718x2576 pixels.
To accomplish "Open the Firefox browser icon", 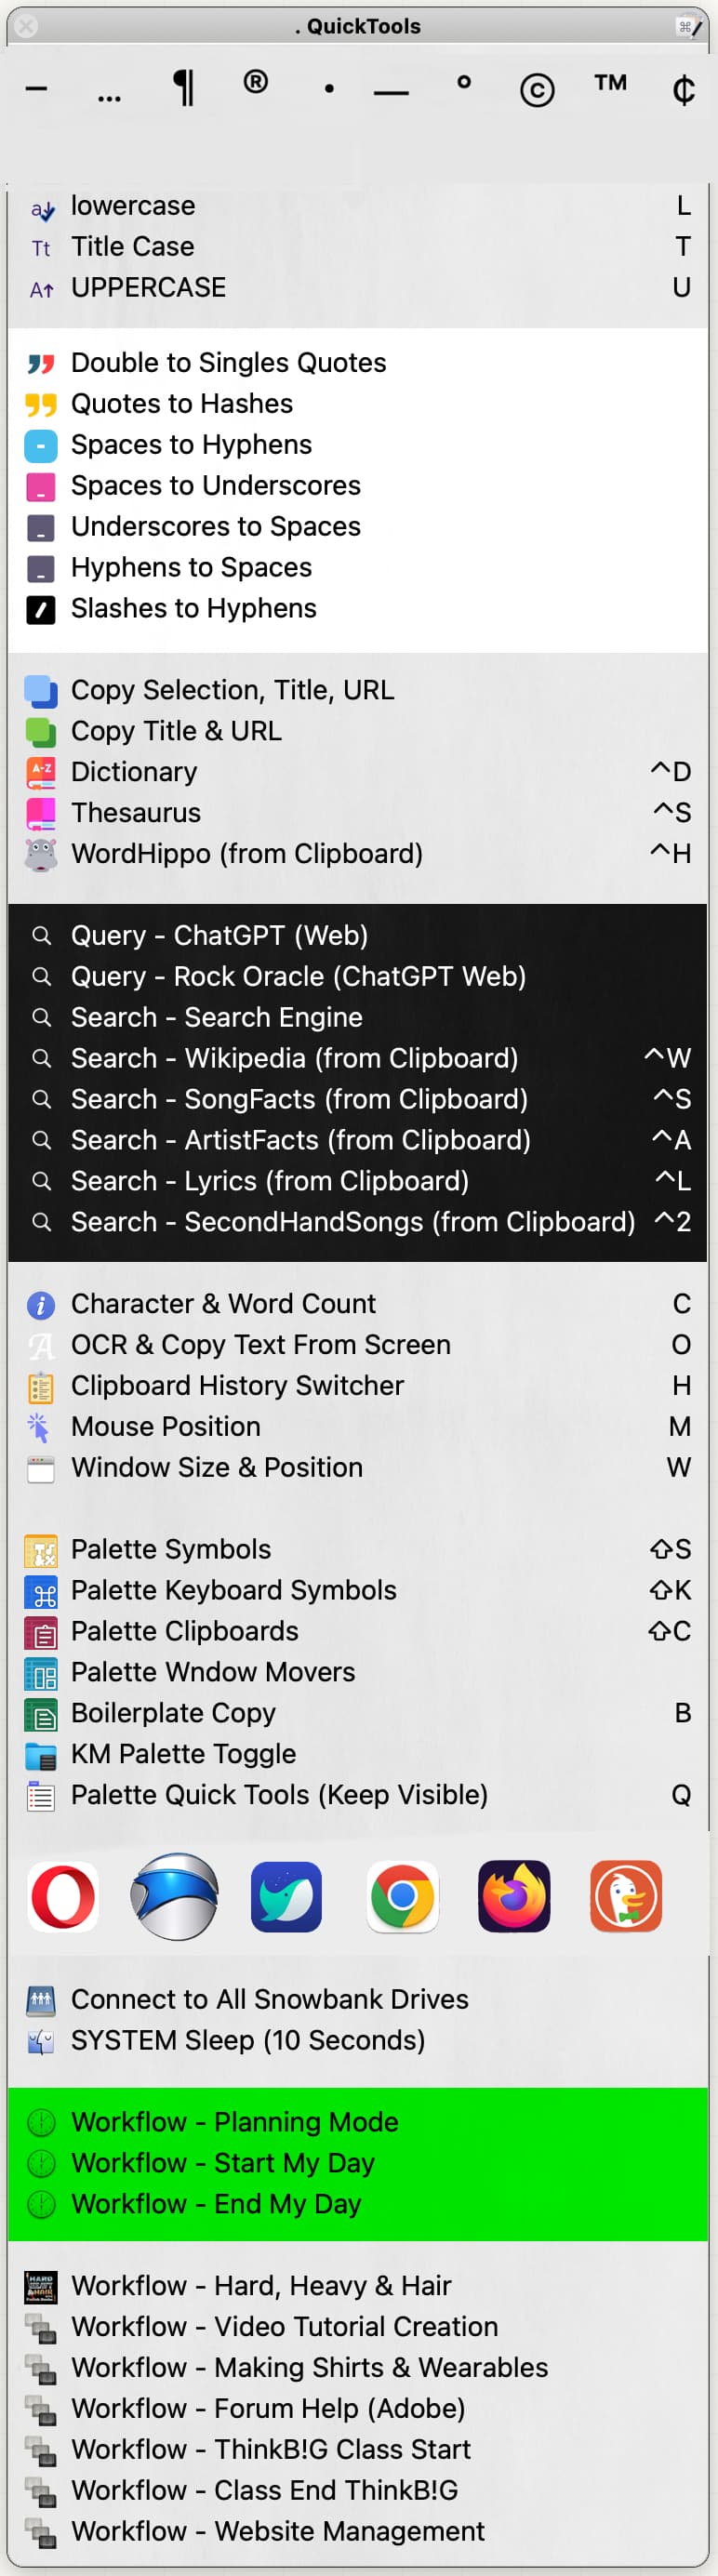I will tap(514, 1896).
